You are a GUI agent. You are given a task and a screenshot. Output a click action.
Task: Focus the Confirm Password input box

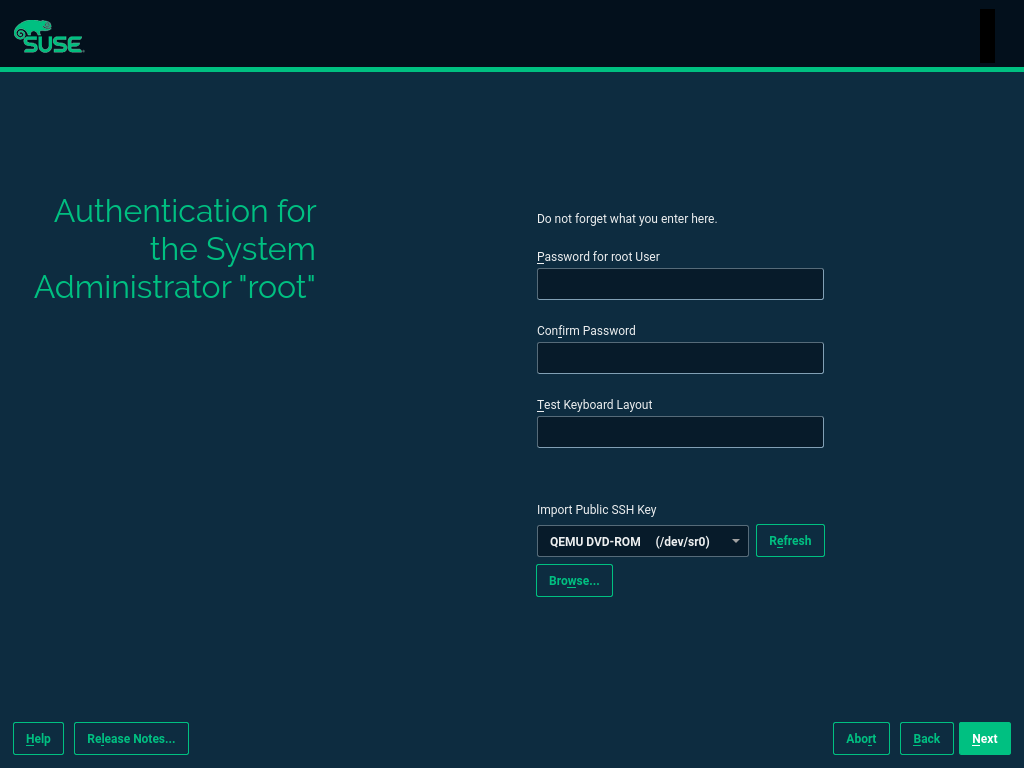[x=680, y=358]
